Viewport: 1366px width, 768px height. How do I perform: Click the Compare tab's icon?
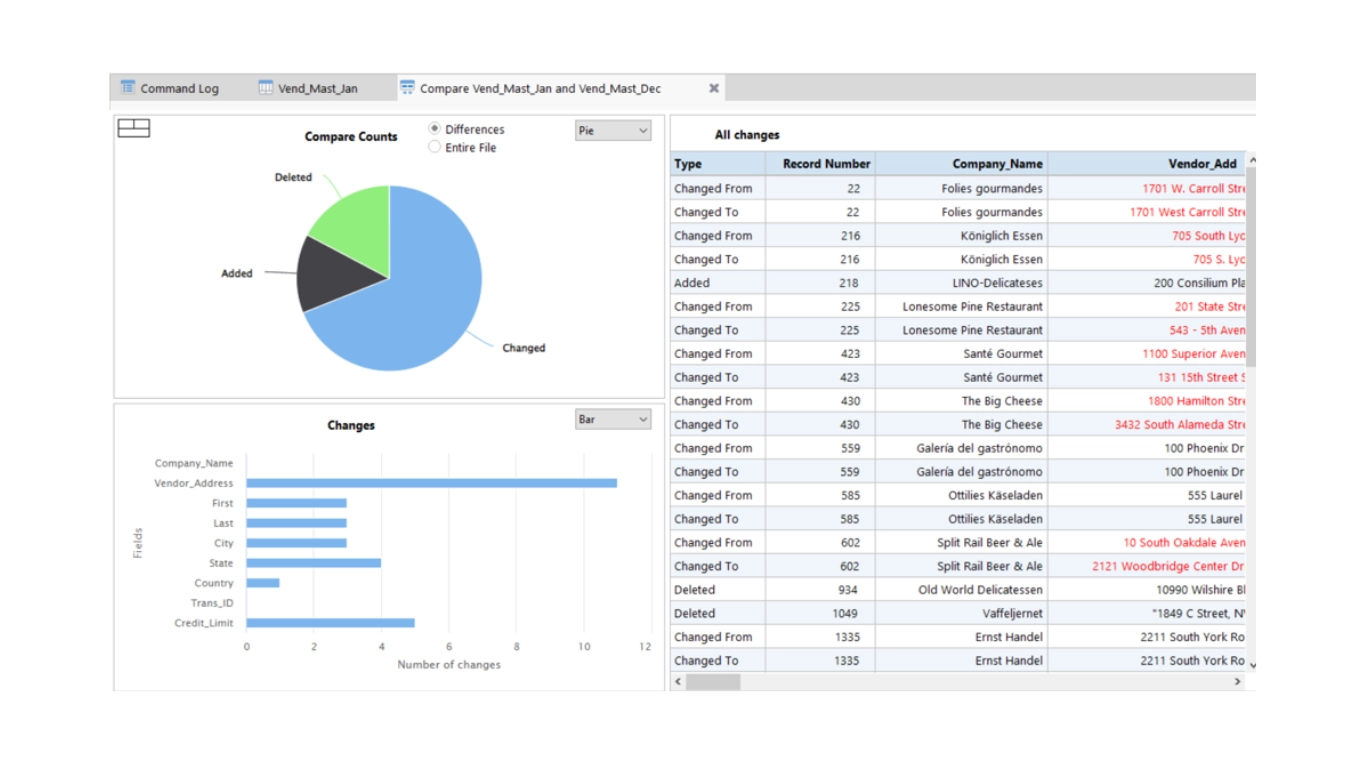coord(407,88)
